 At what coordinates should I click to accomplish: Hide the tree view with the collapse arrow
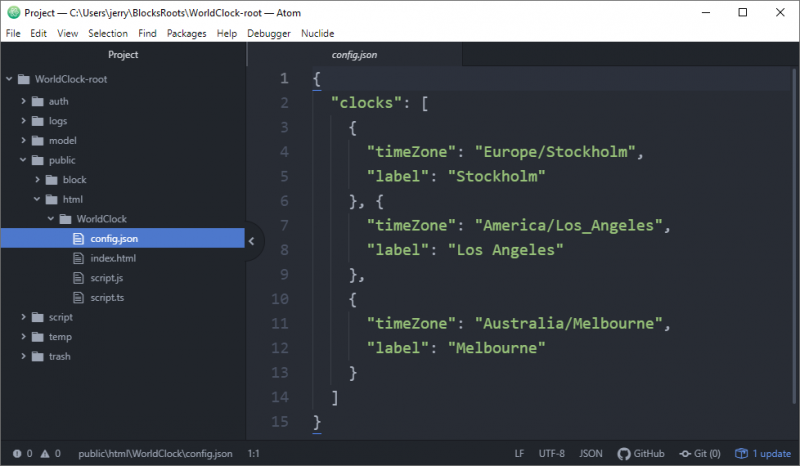(x=252, y=241)
